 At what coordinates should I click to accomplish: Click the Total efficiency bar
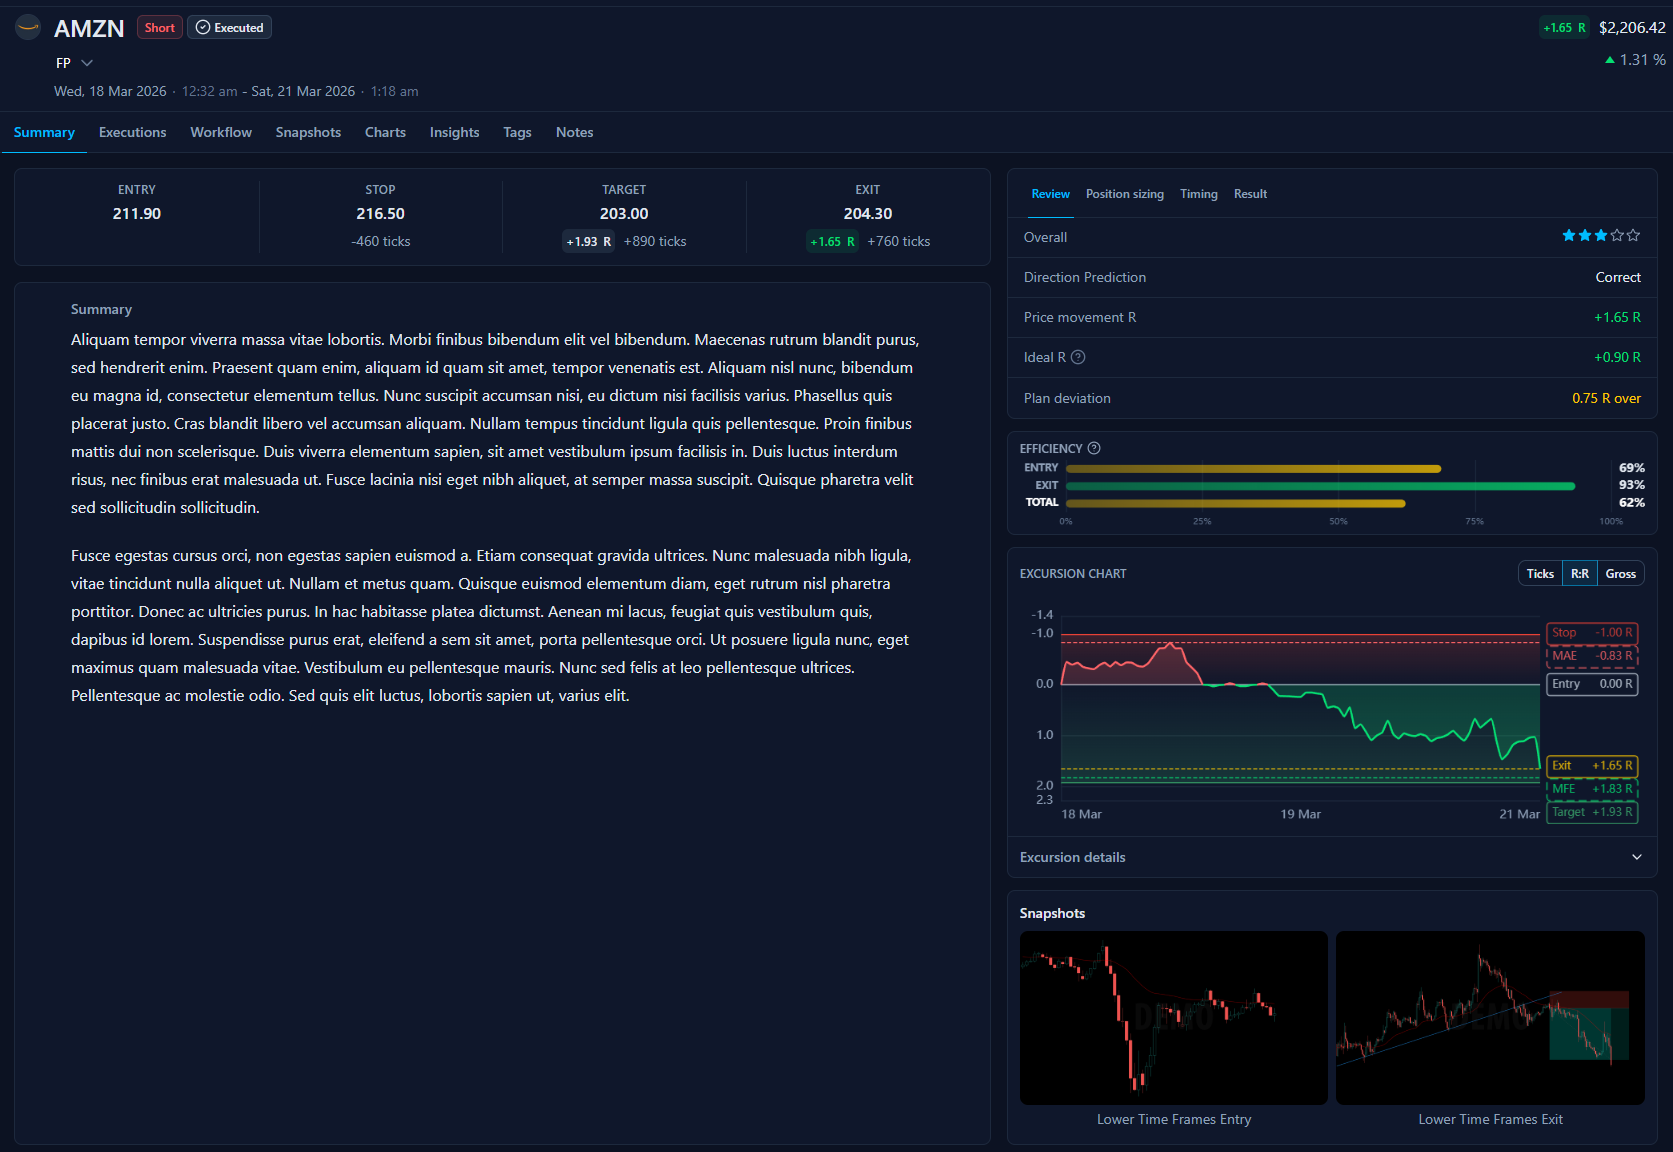(x=1235, y=503)
